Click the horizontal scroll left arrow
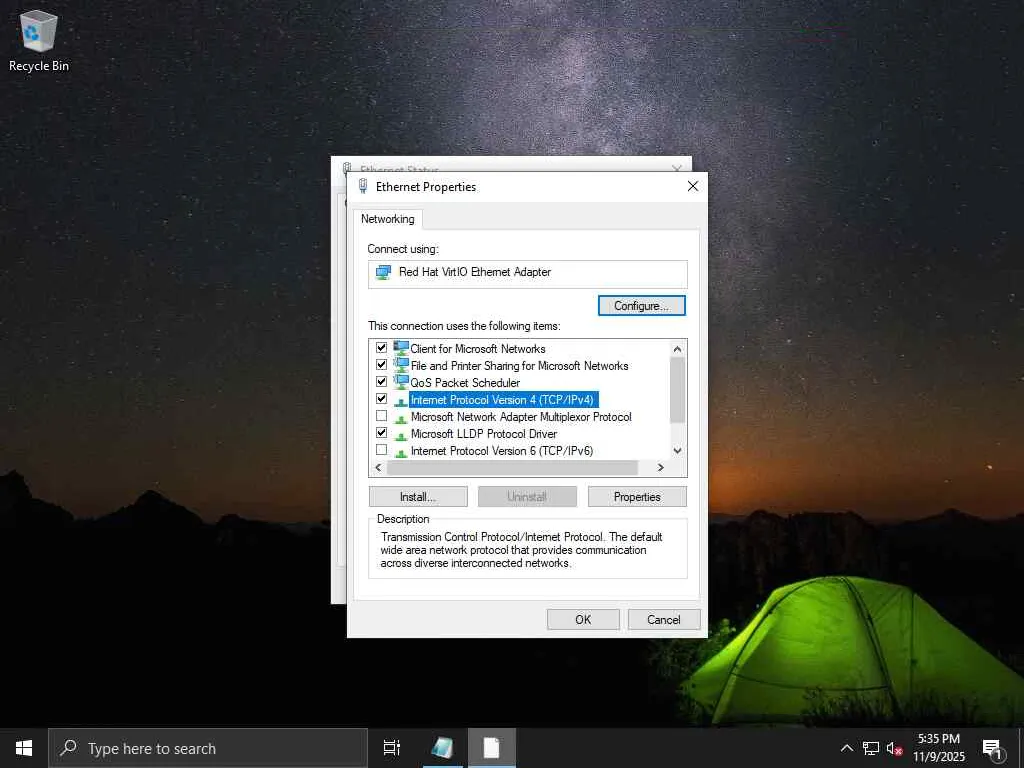The width and height of the screenshot is (1024, 768). (x=377, y=468)
